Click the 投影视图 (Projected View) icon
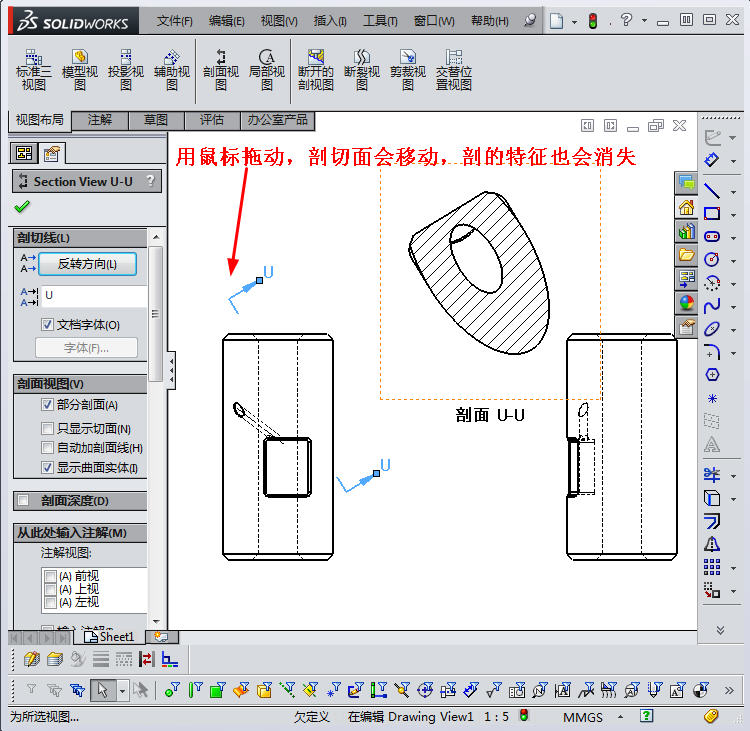The image size is (750, 731). tap(126, 70)
